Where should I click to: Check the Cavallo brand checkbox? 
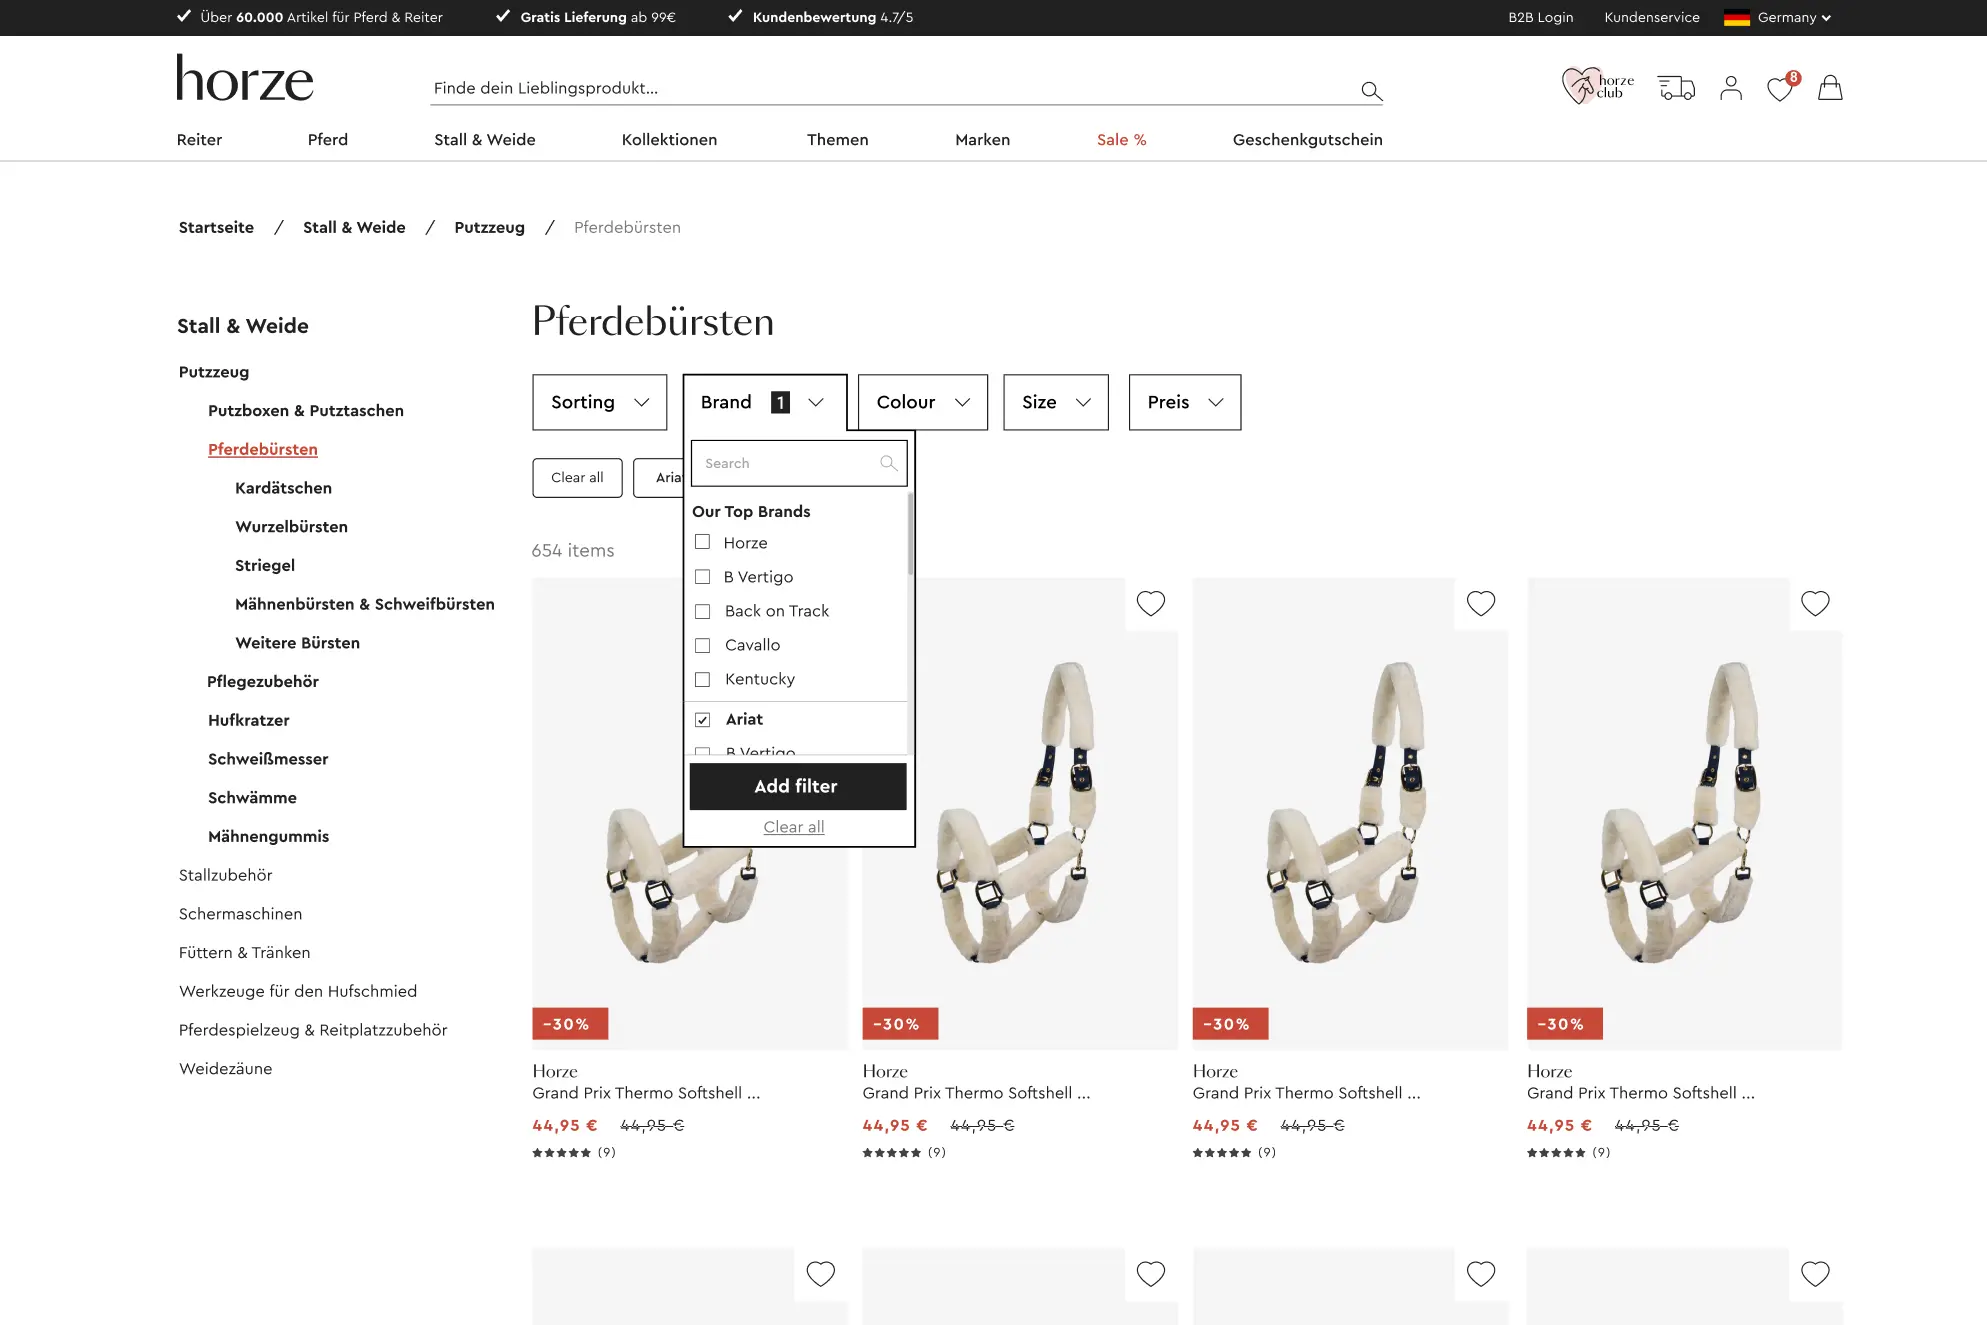coord(702,645)
